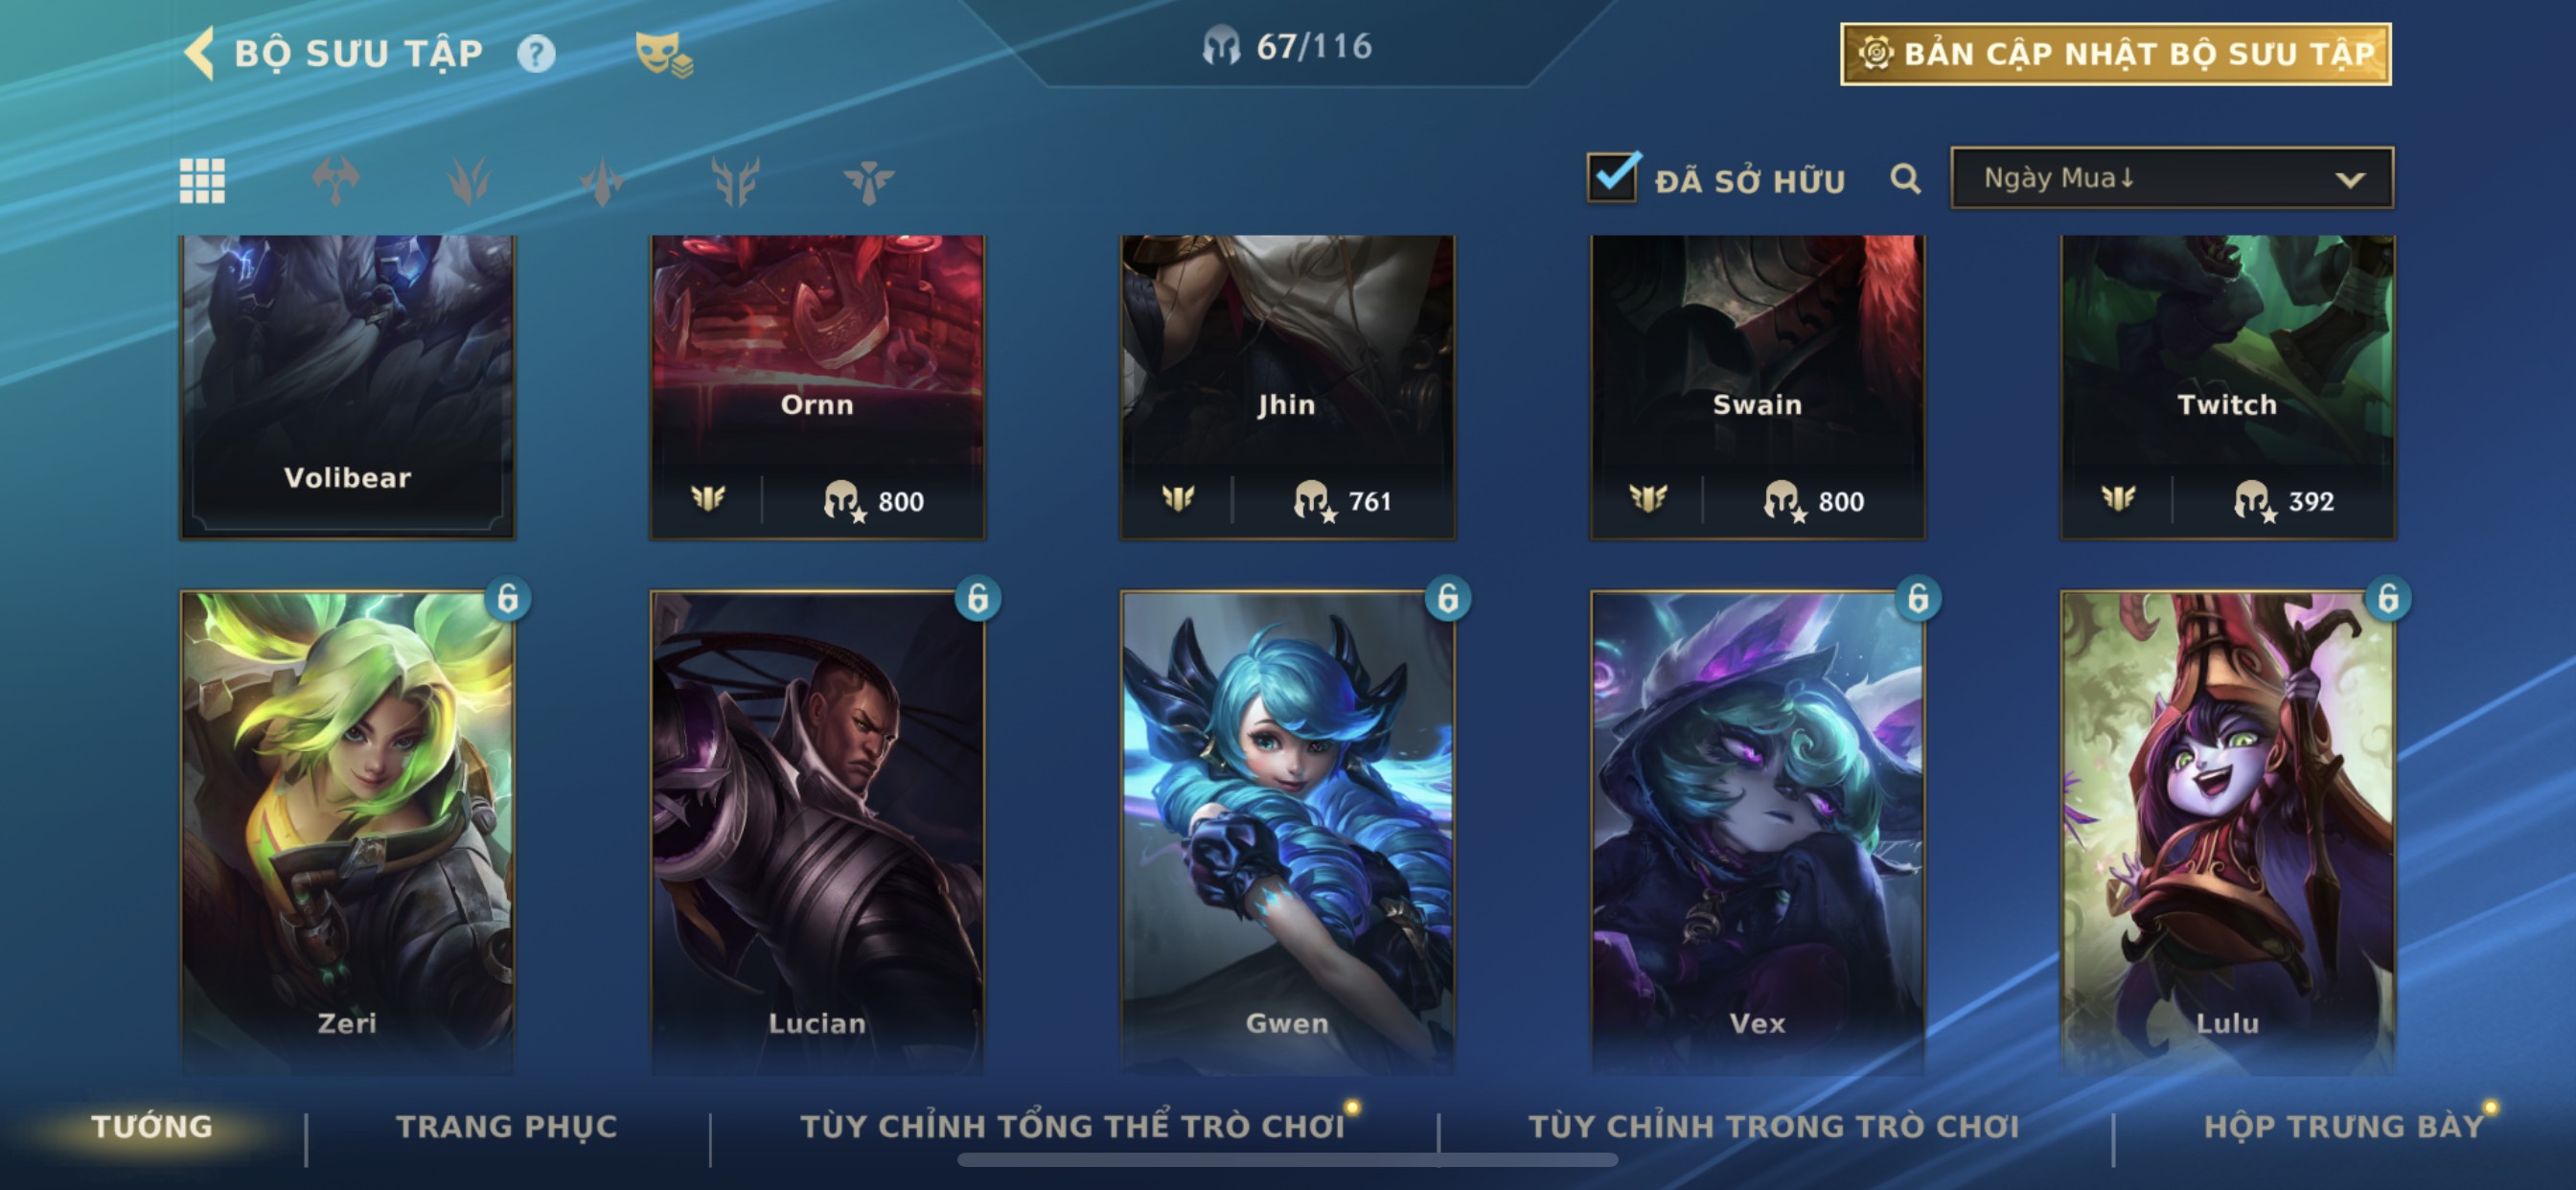Switch to the Trang Phục tab
Viewport: 2576px width, 1190px height.
pyautogui.click(x=507, y=1126)
